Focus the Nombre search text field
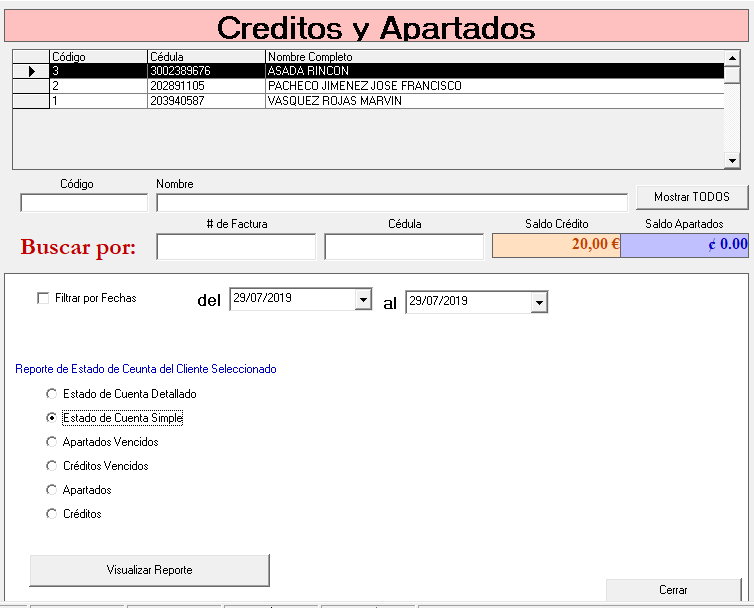The height and width of the screenshot is (608, 754). pyautogui.click(x=391, y=203)
